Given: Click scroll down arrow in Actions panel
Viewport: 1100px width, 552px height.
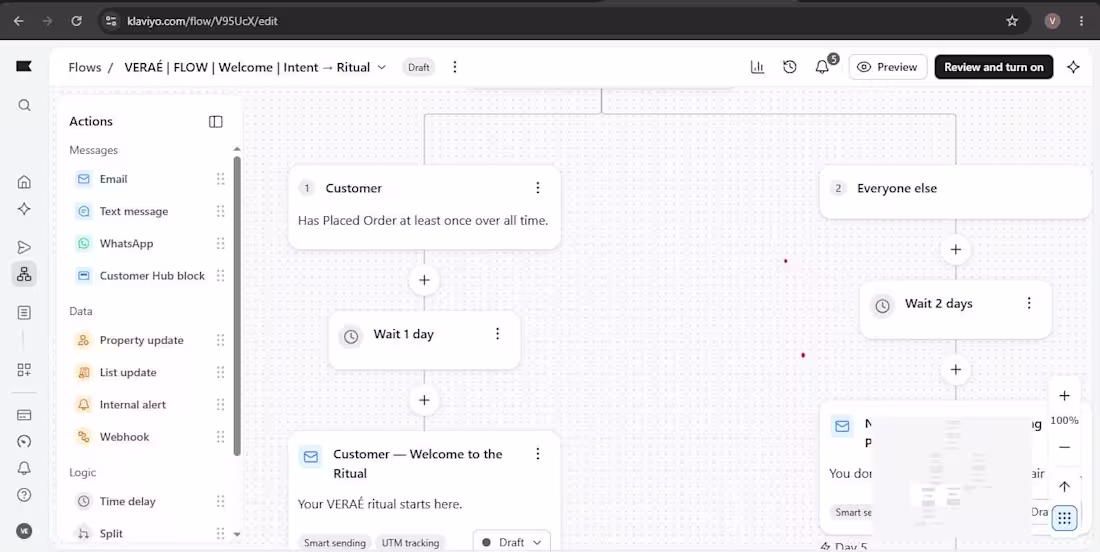Looking at the screenshot, I should pos(237,534).
